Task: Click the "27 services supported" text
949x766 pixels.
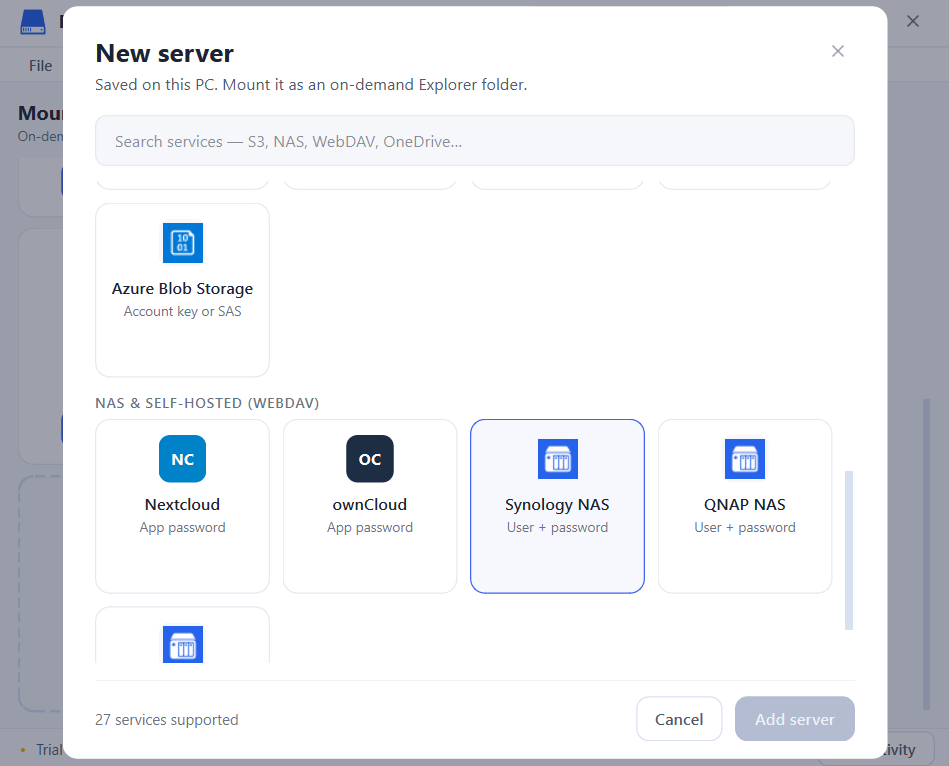Action: point(166,719)
